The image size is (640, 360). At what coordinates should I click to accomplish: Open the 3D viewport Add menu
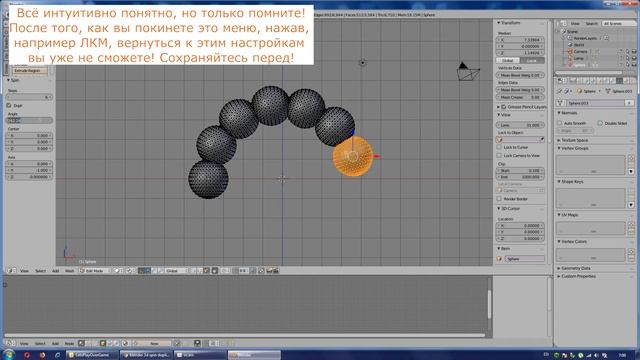click(x=56, y=271)
